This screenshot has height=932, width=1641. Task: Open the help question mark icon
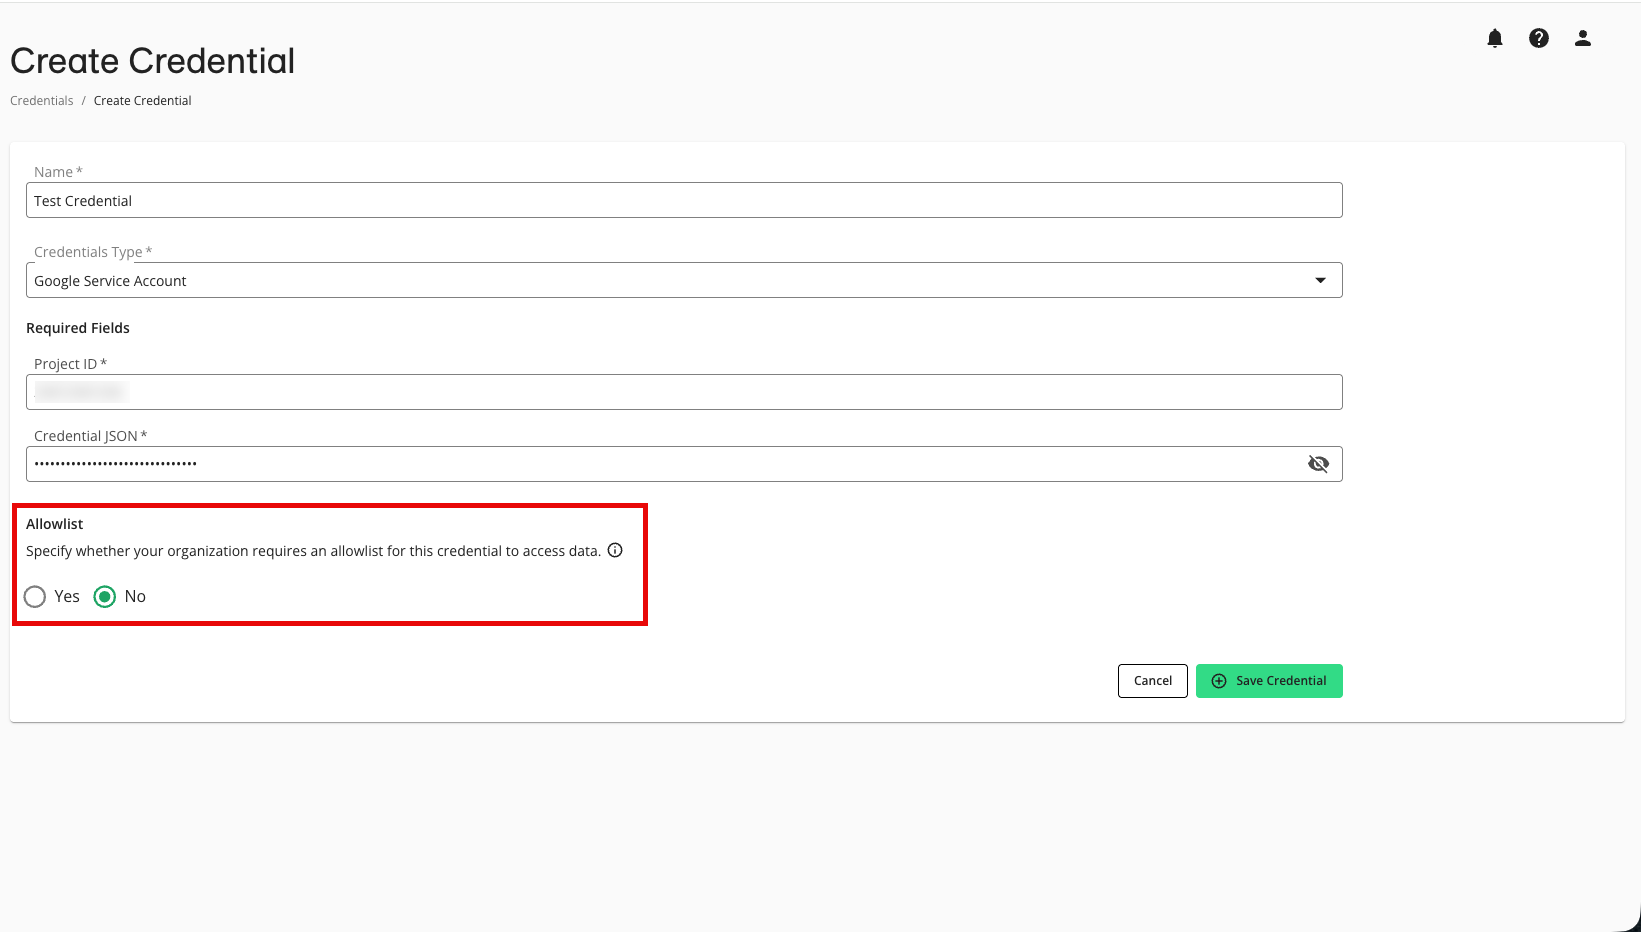coord(1538,38)
